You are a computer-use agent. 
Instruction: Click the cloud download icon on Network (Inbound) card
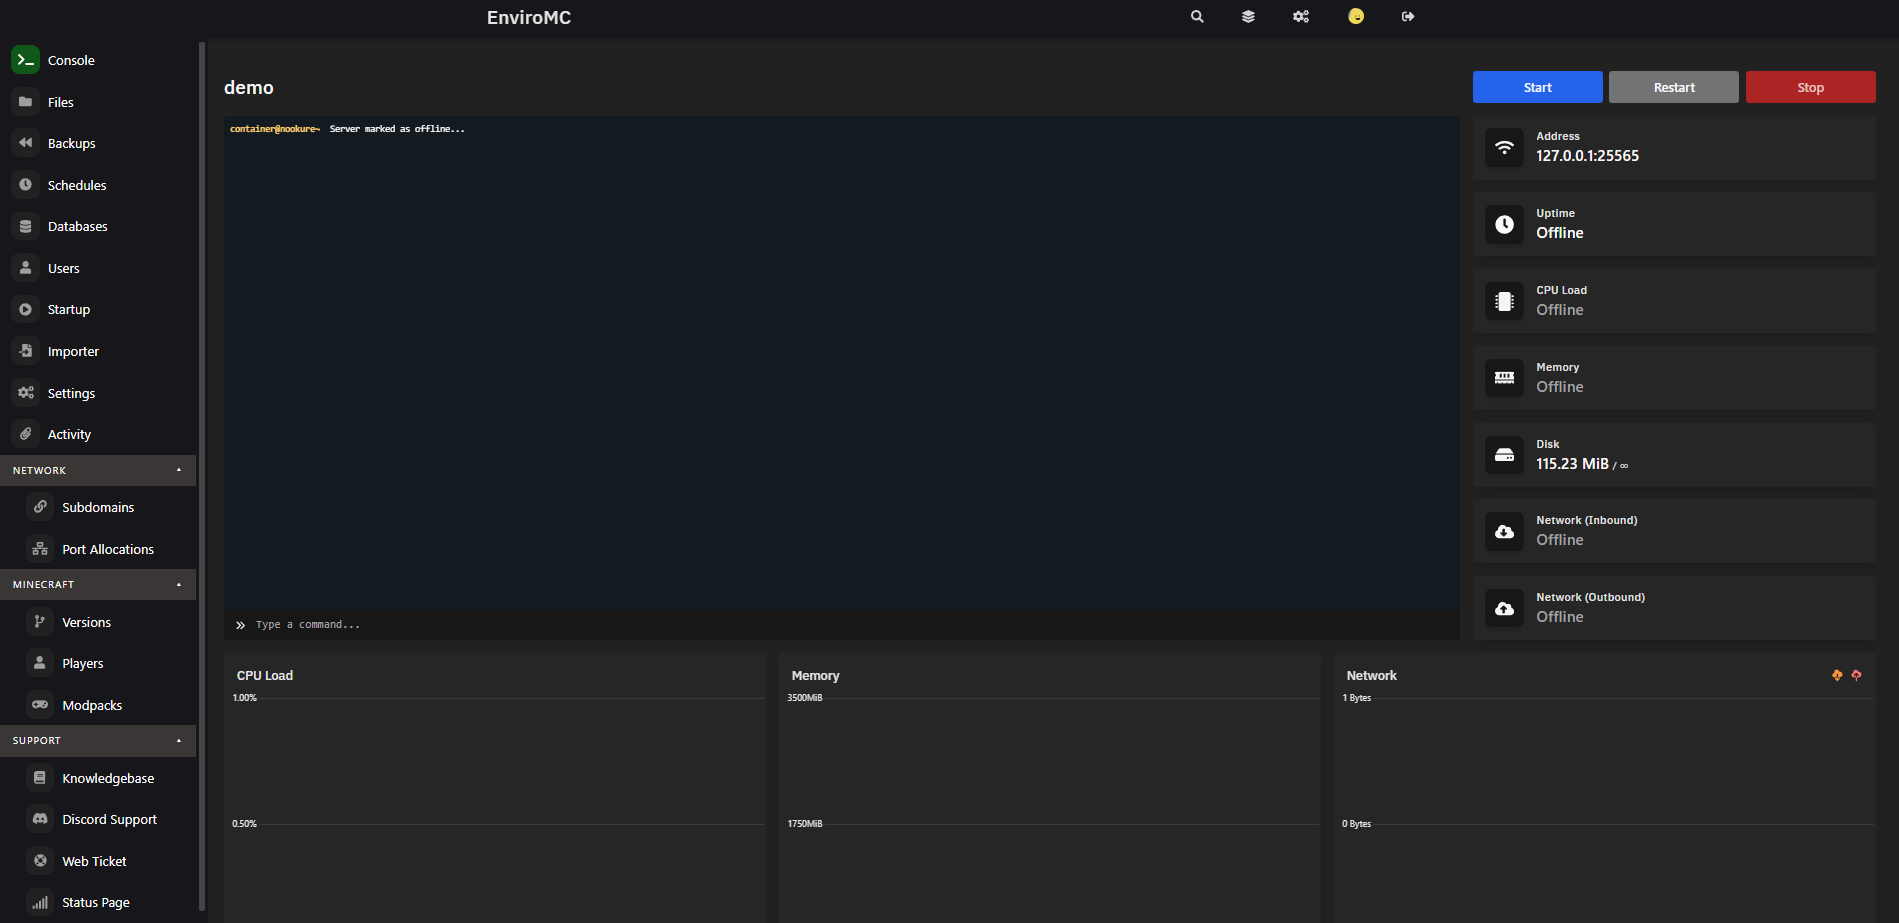click(1504, 532)
